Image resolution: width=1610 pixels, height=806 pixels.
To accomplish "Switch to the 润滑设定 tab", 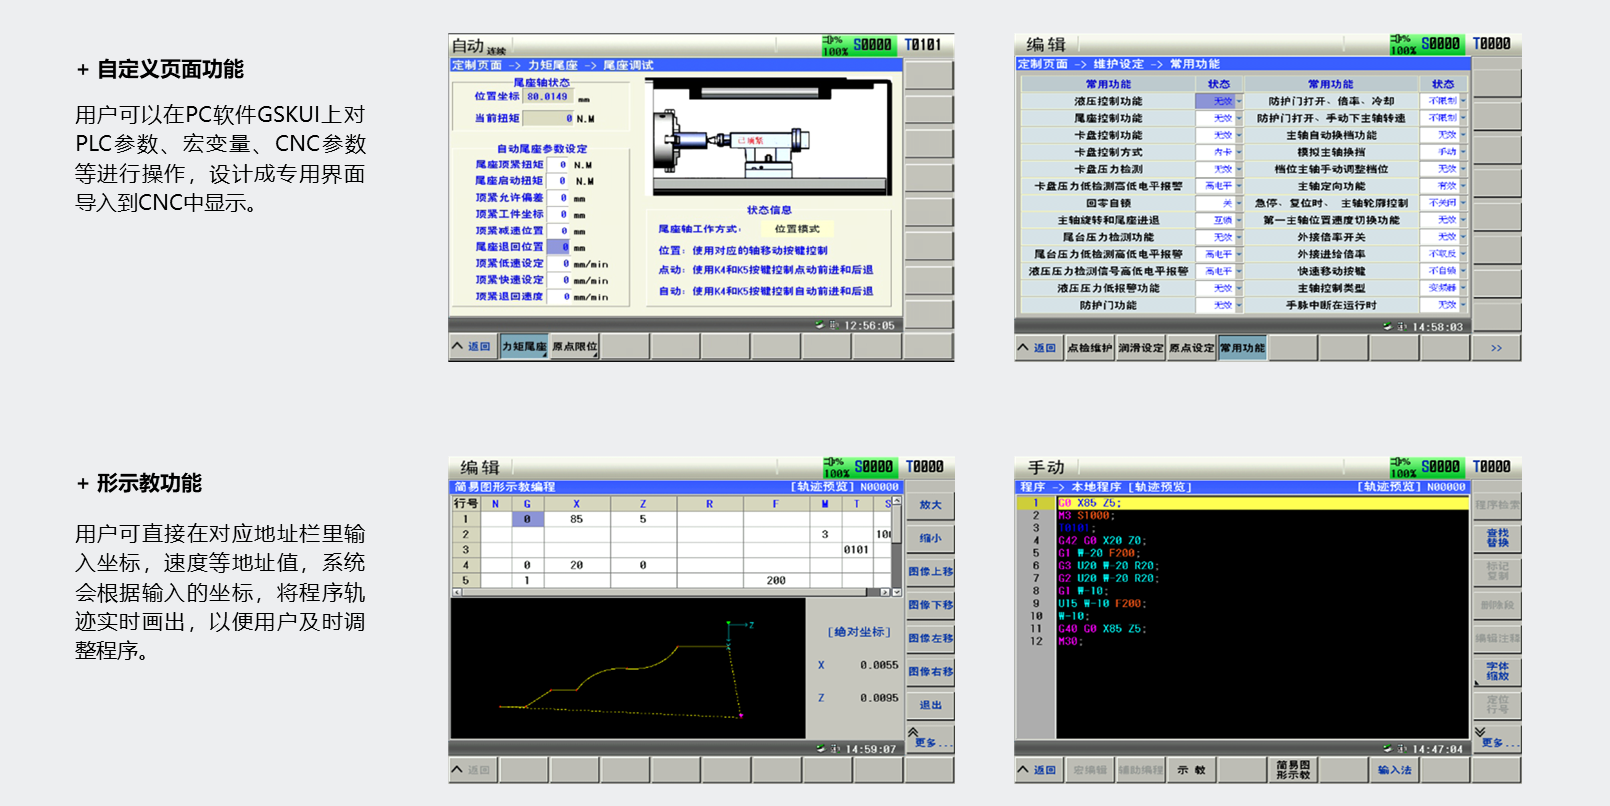I will coord(1141,348).
